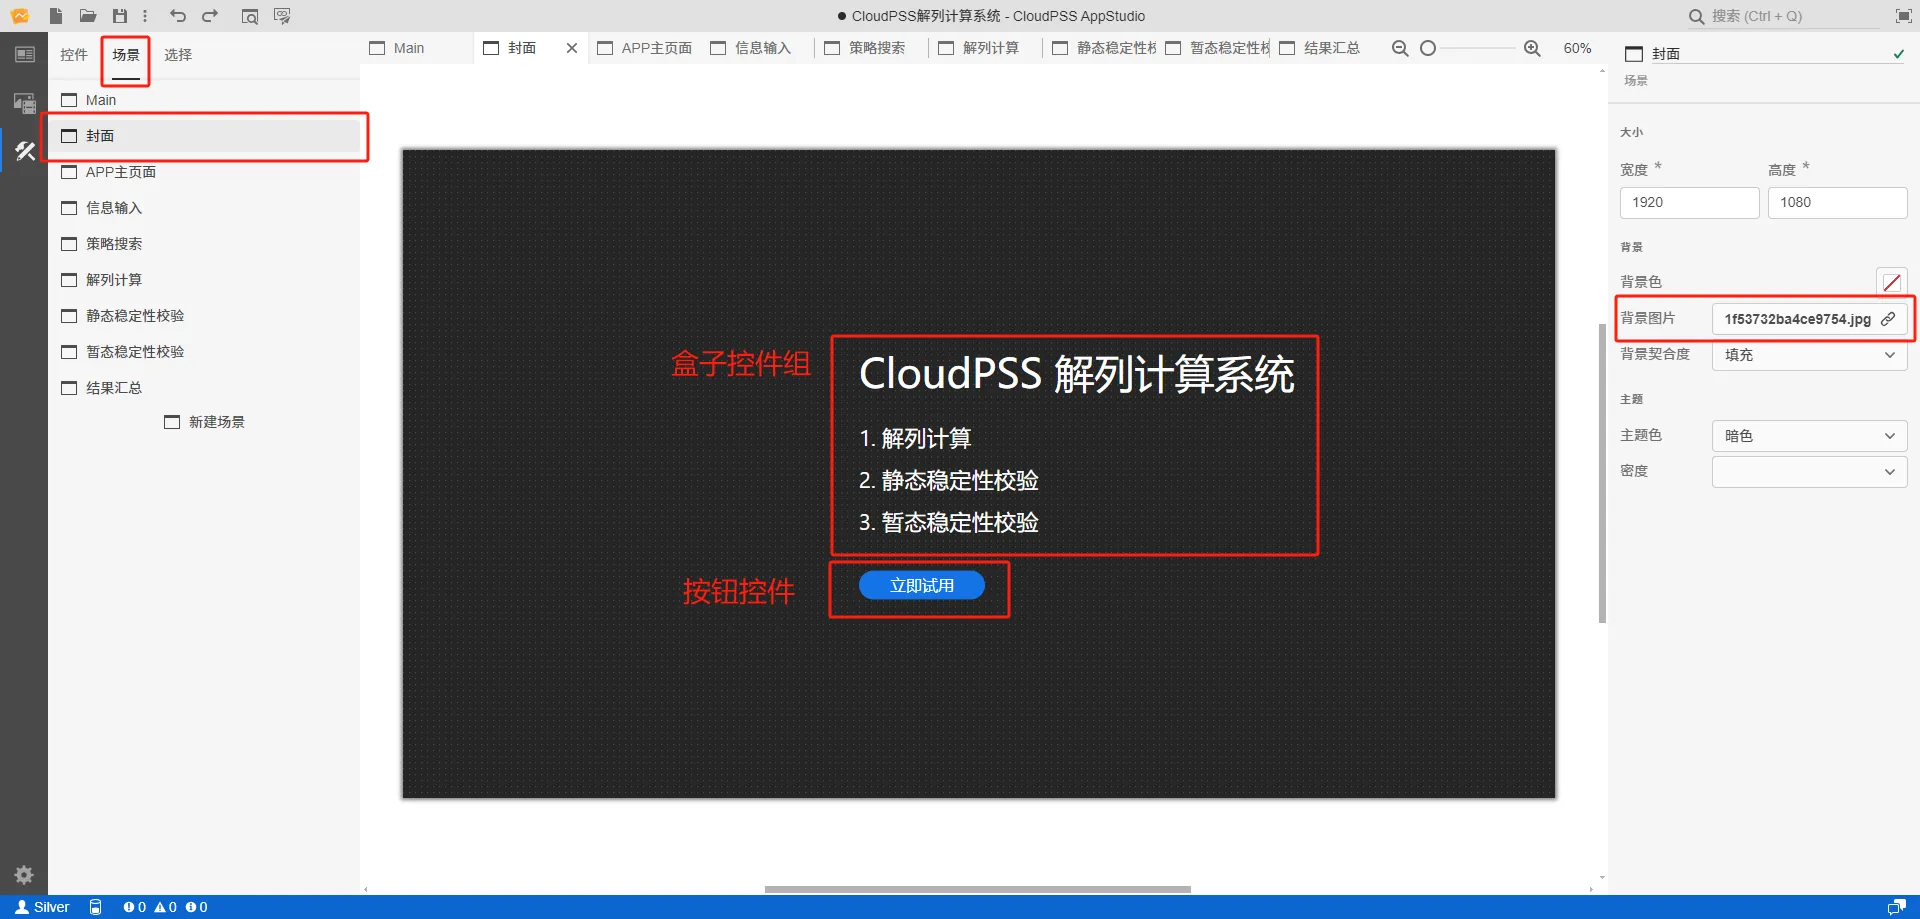The width and height of the screenshot is (1920, 919).
Task: Click 新建场景 to add a new scene
Action: 205,422
